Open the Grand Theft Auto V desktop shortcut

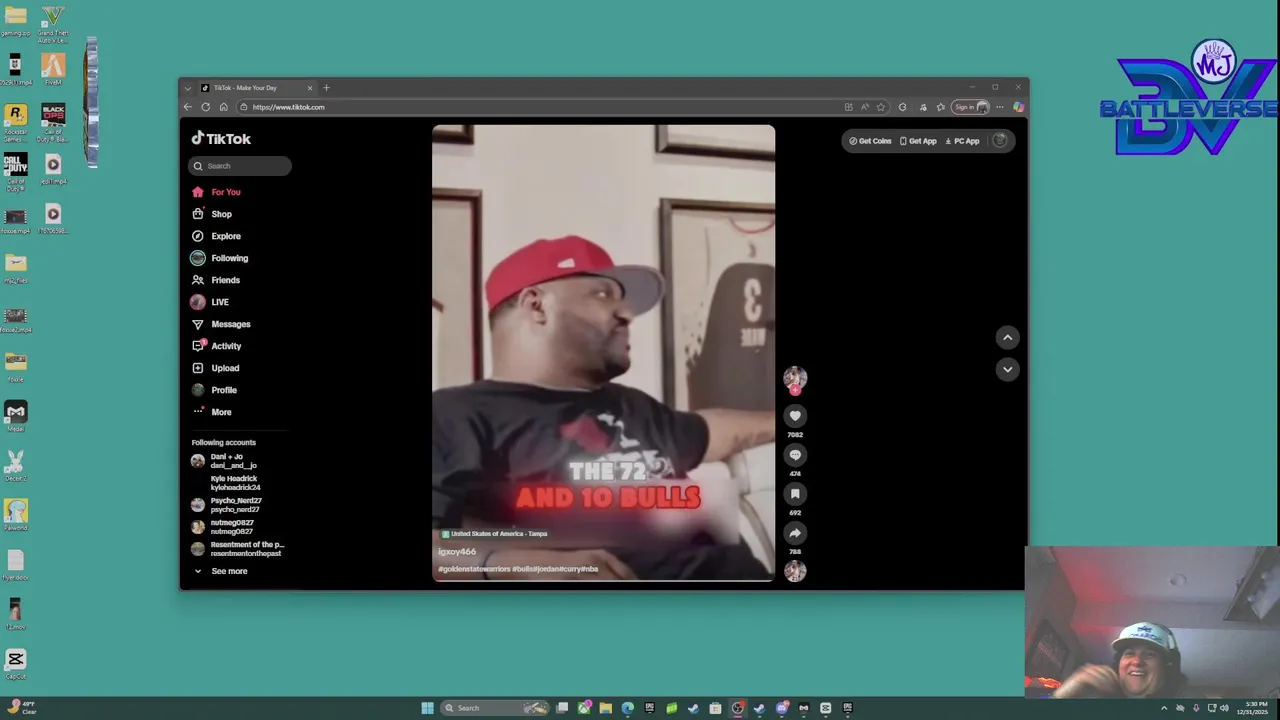coord(53,24)
